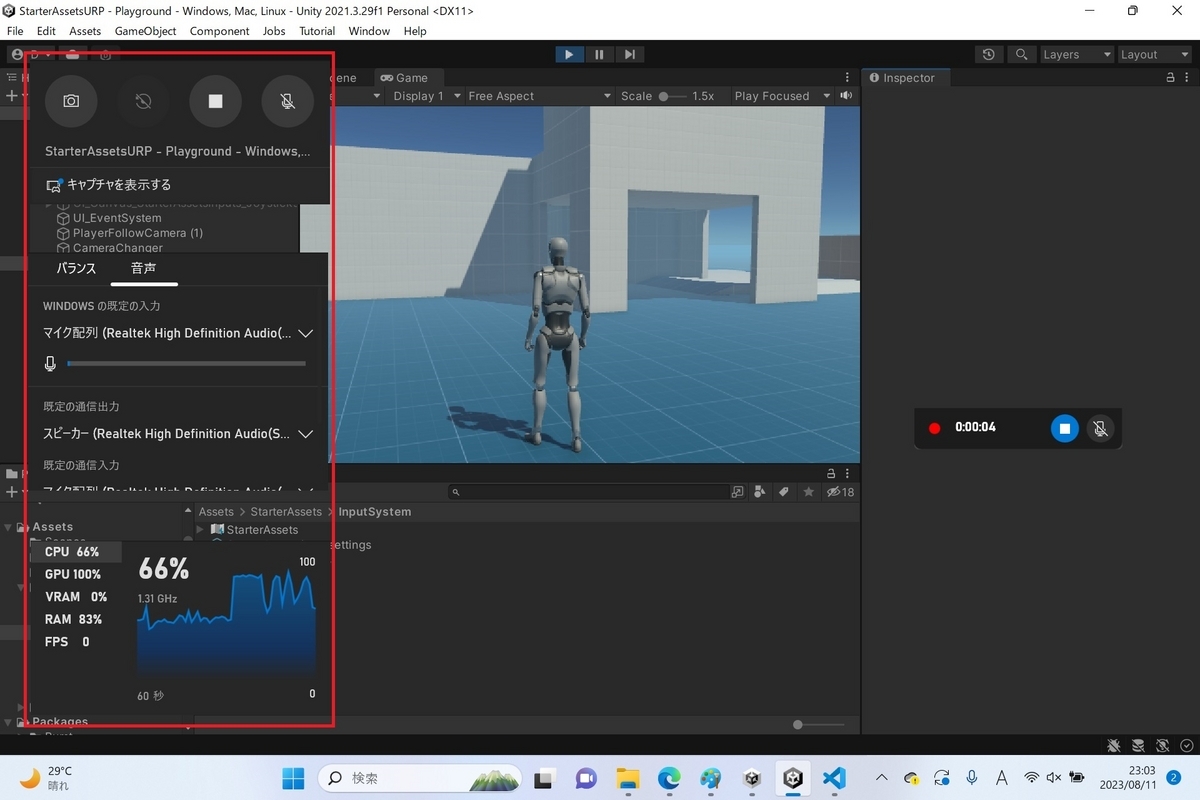Open the Unity global search
1200x800 pixels.
coord(1021,55)
